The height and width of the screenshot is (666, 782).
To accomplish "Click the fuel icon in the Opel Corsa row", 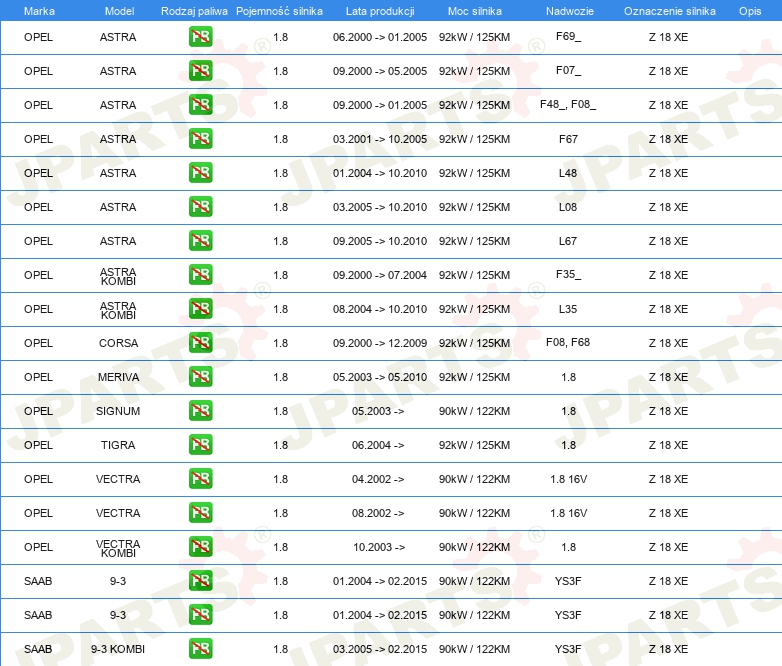I will (x=200, y=342).
